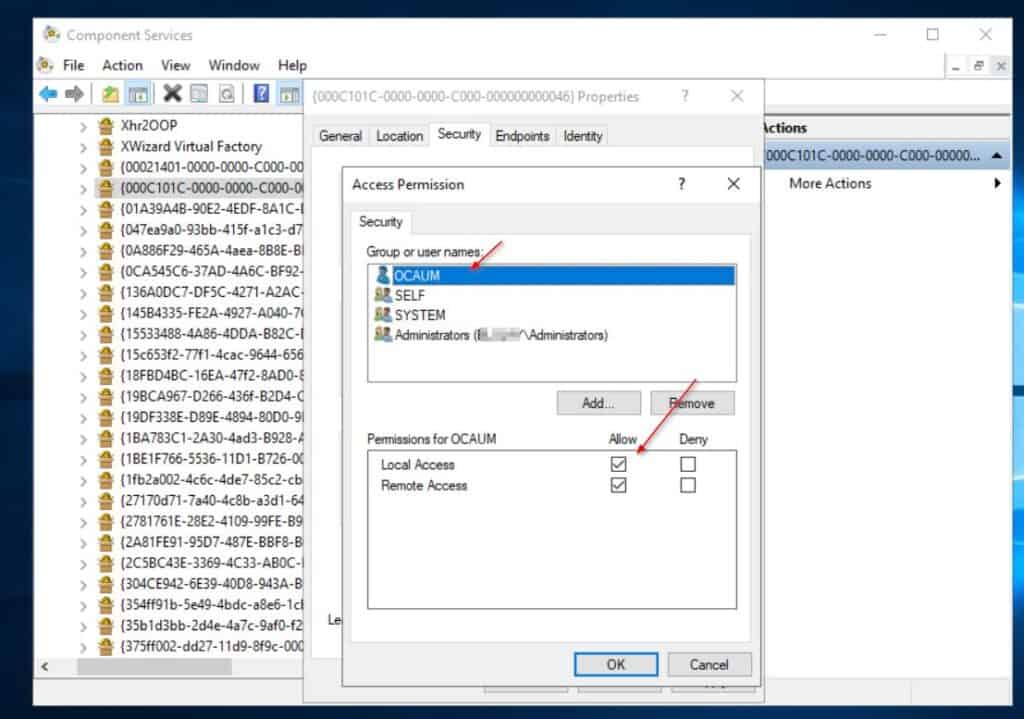Click the ? help button of Access Permission
Screen dimensions: 1024x719
682,184
